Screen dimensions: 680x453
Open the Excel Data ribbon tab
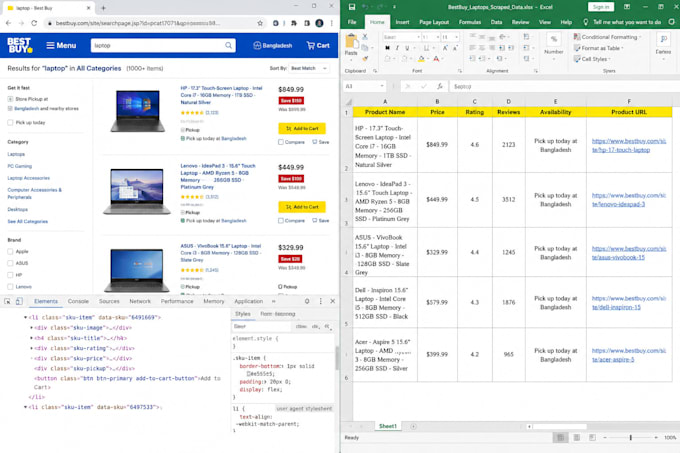tap(497, 22)
